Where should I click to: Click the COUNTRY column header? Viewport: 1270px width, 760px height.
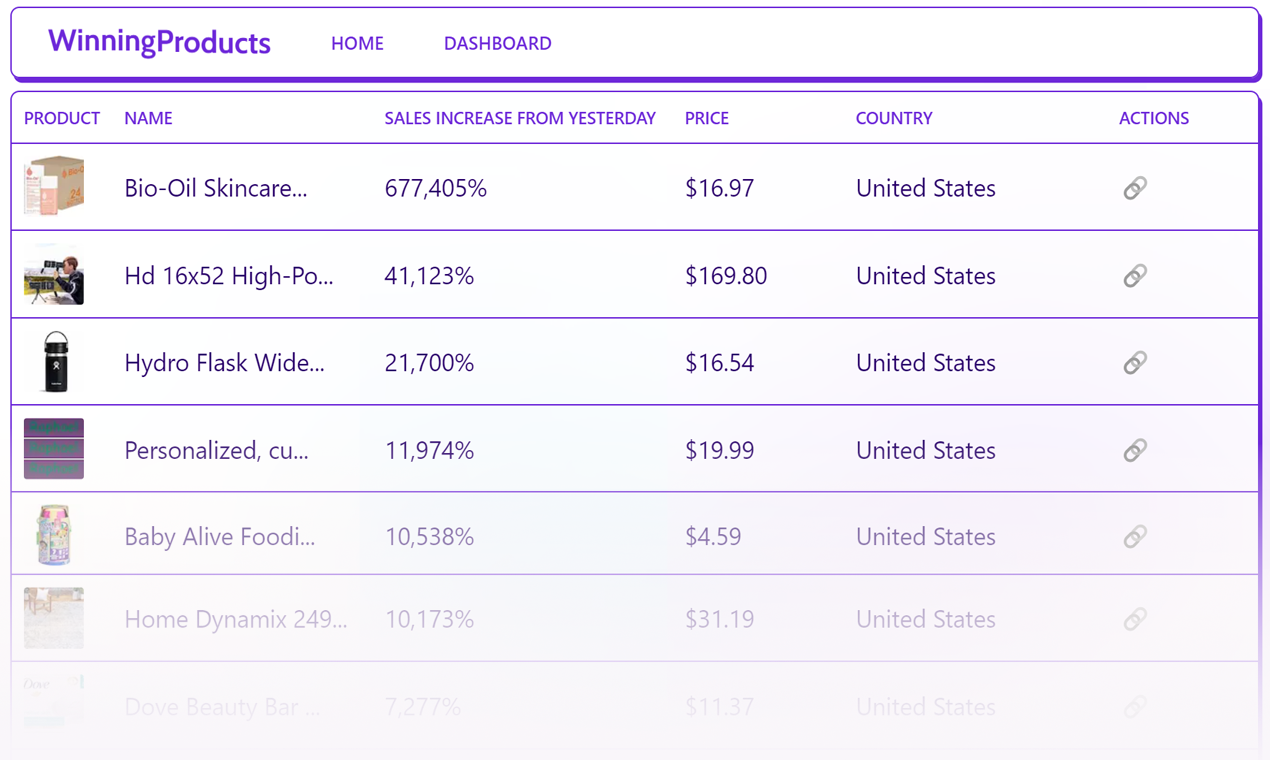(x=894, y=118)
